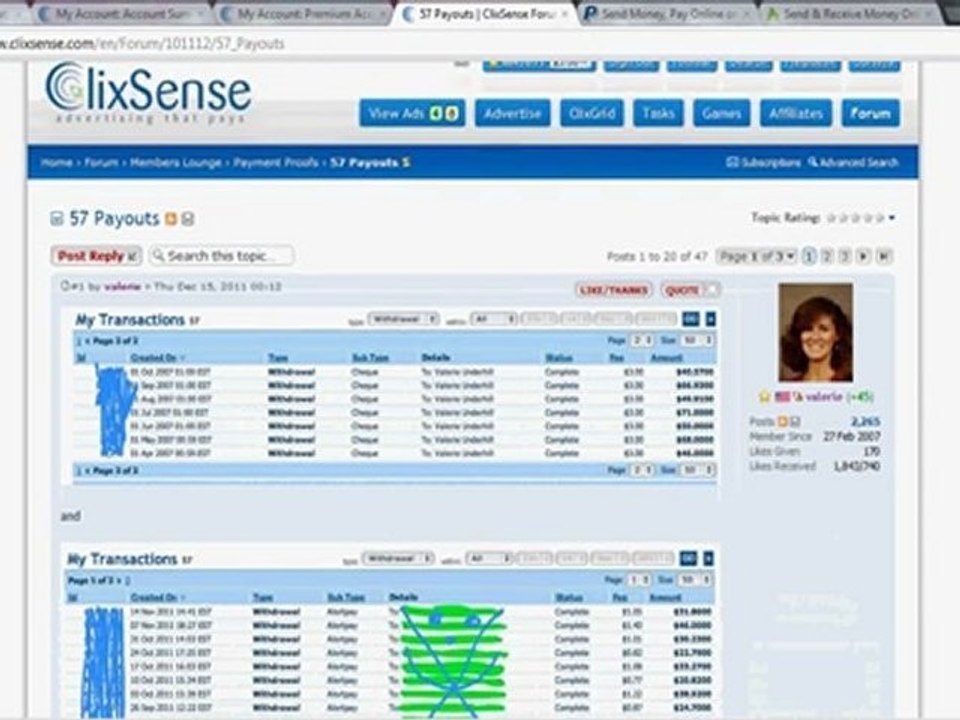Select the 57 Payouts ClixSense Forum tab

pos(486,13)
